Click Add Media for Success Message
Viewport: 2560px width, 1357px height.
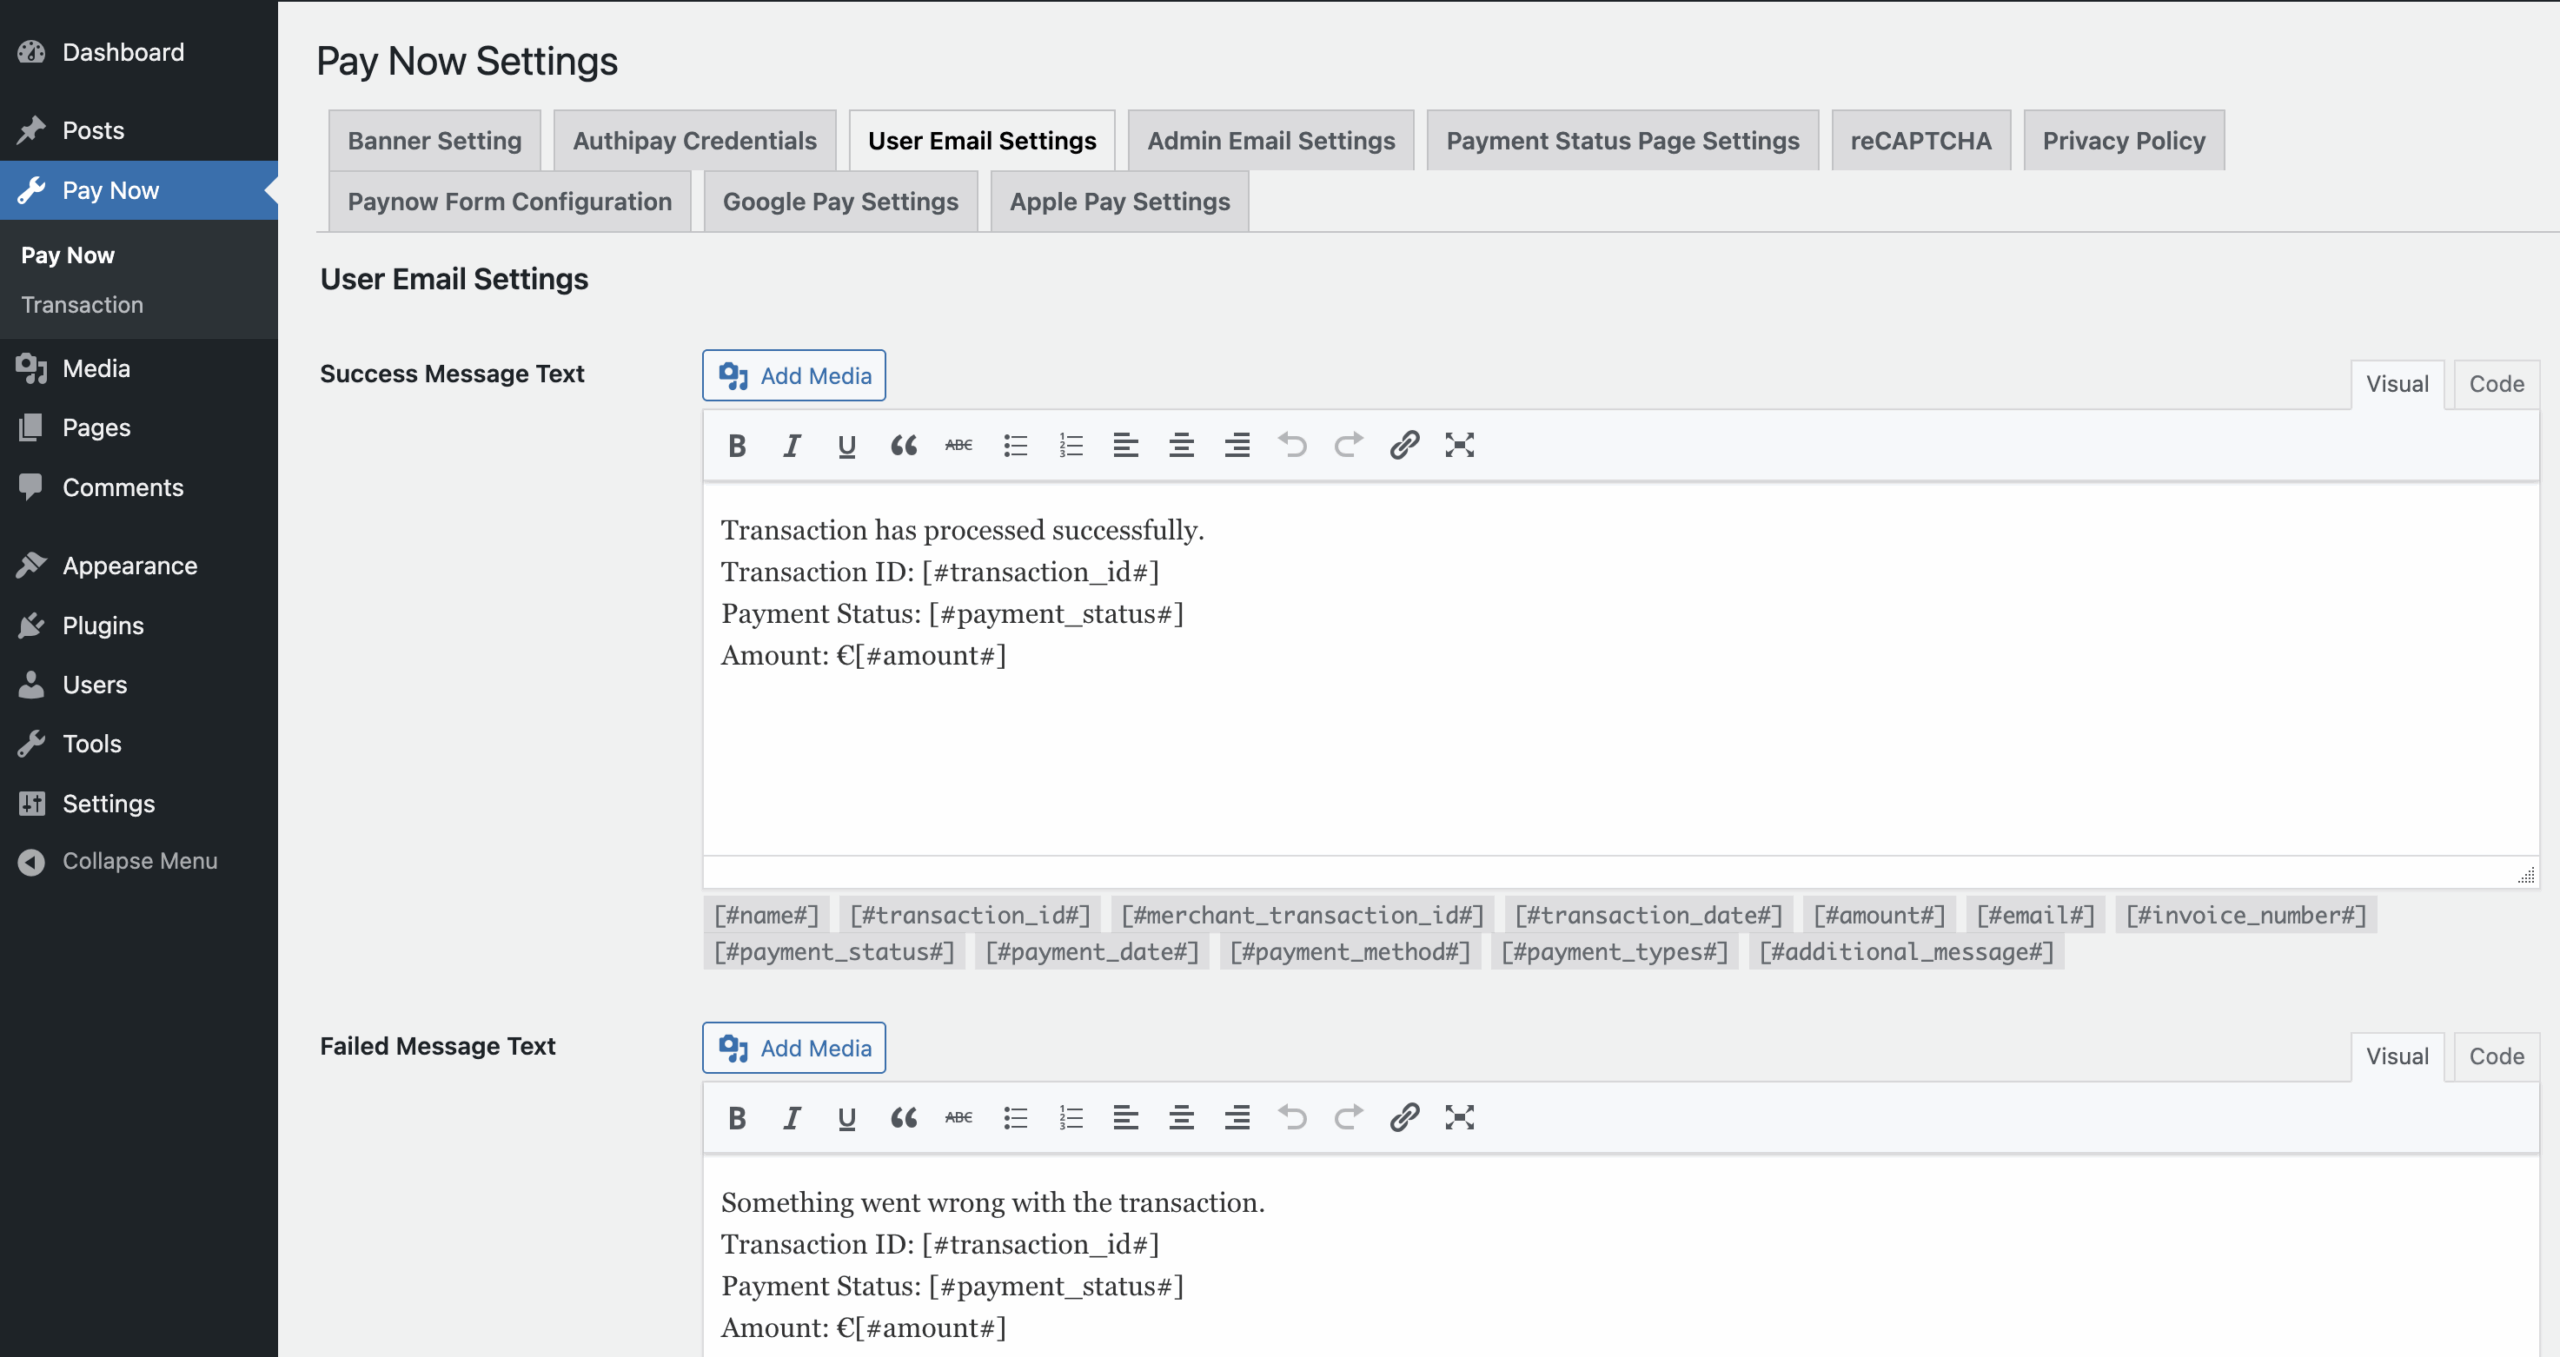click(794, 376)
